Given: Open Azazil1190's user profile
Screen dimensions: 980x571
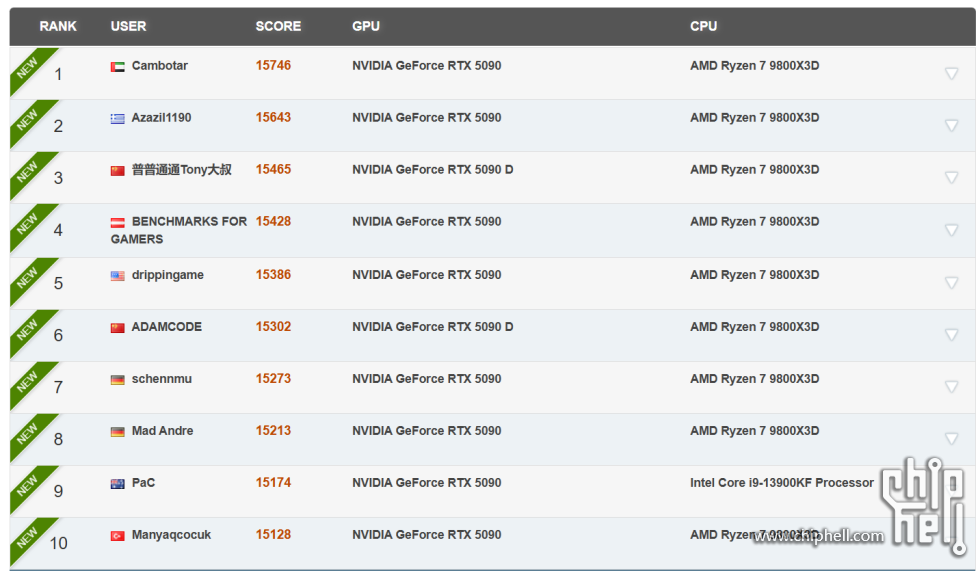Looking at the screenshot, I should (x=161, y=117).
